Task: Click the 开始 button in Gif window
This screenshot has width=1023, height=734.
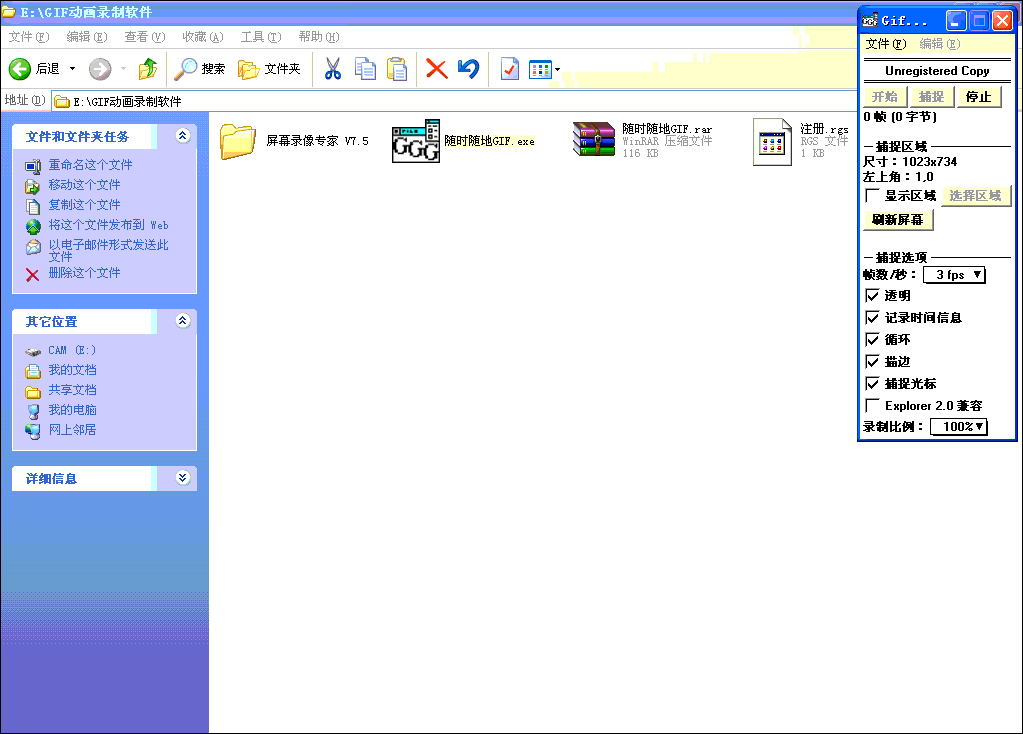Action: [885, 97]
